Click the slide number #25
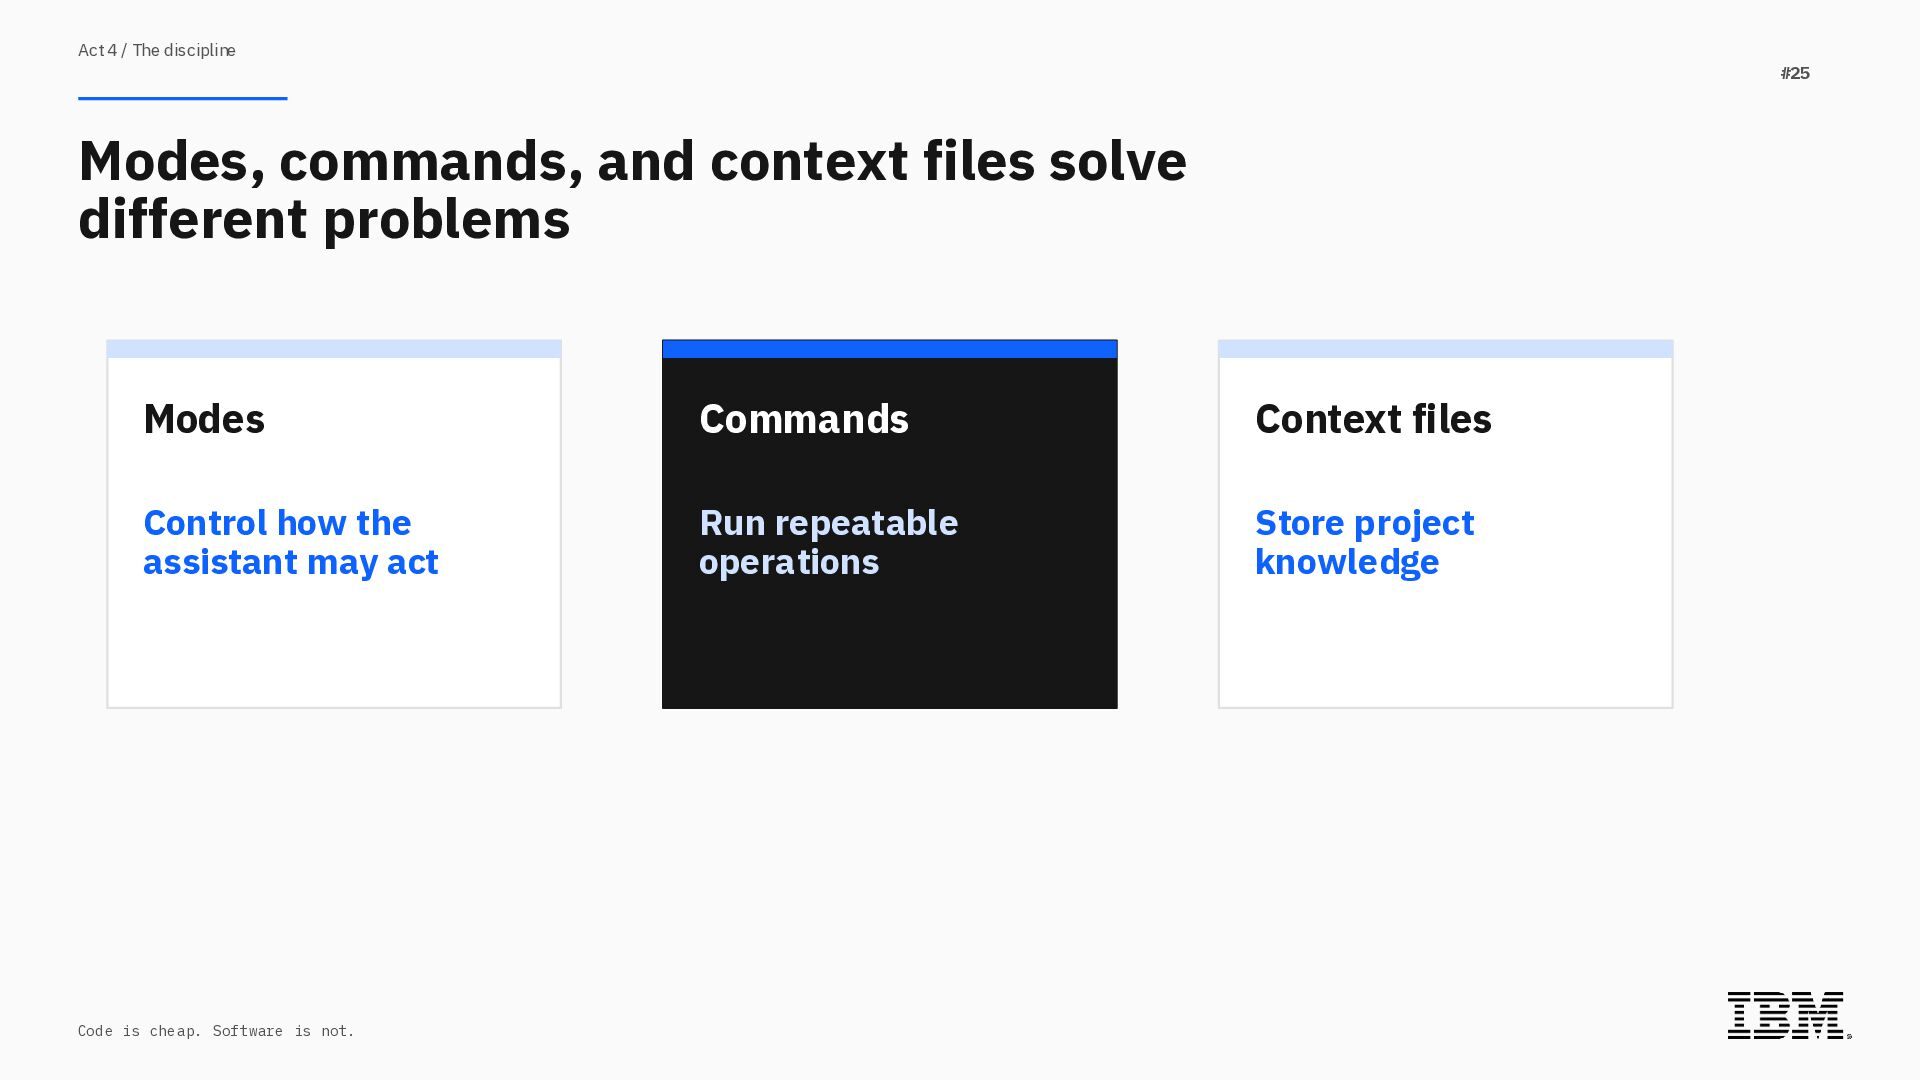Image resolution: width=1920 pixels, height=1080 pixels. [x=1795, y=74]
